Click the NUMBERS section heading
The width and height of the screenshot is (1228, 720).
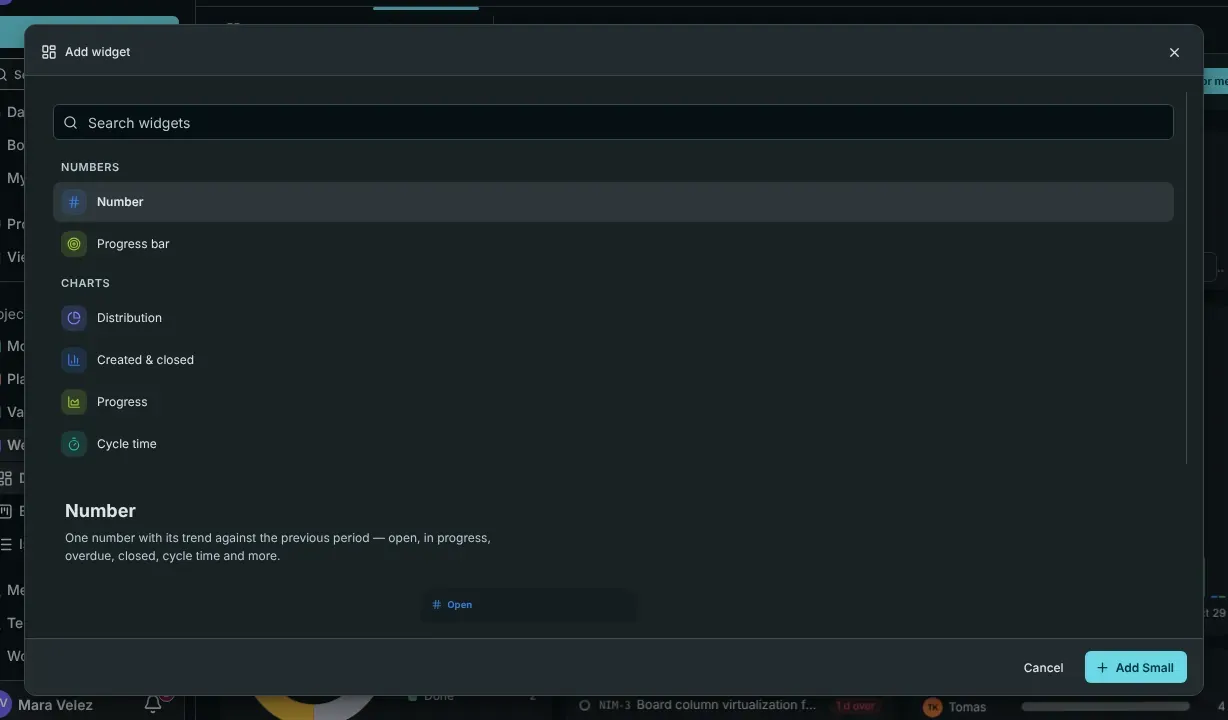pyautogui.click(x=90, y=167)
